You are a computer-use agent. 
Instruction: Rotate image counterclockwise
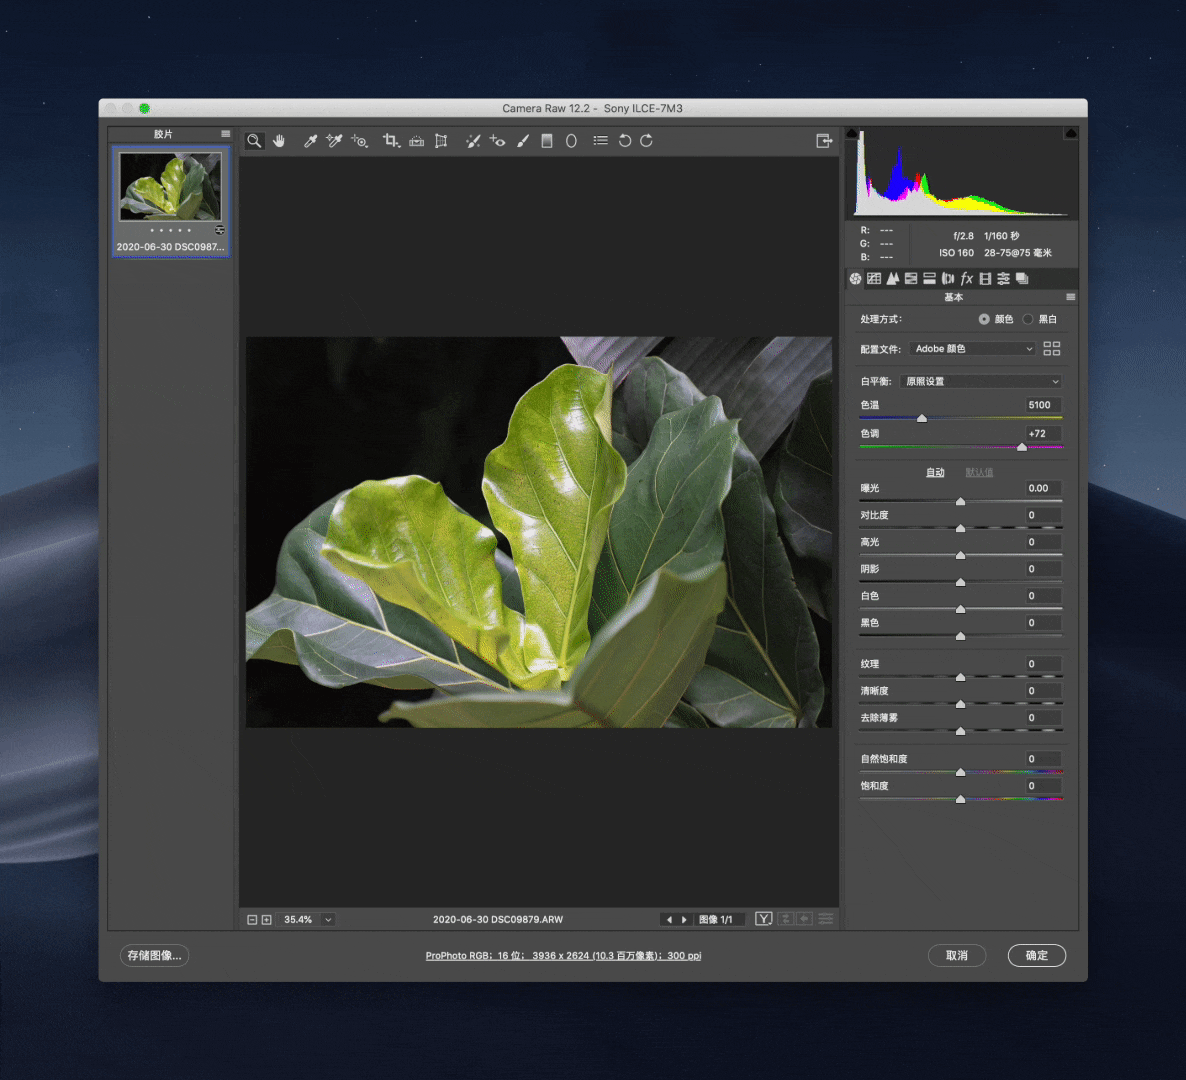pos(625,141)
